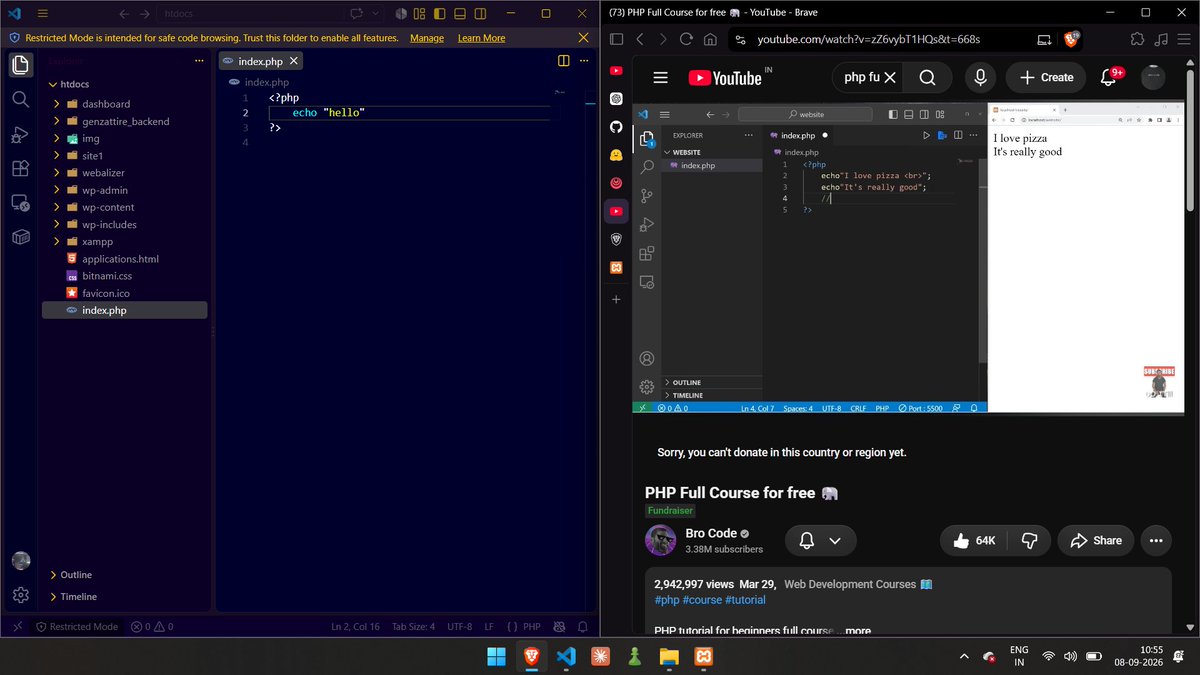
Task: Open Run and Debug view in VS Code
Action: 21,134
